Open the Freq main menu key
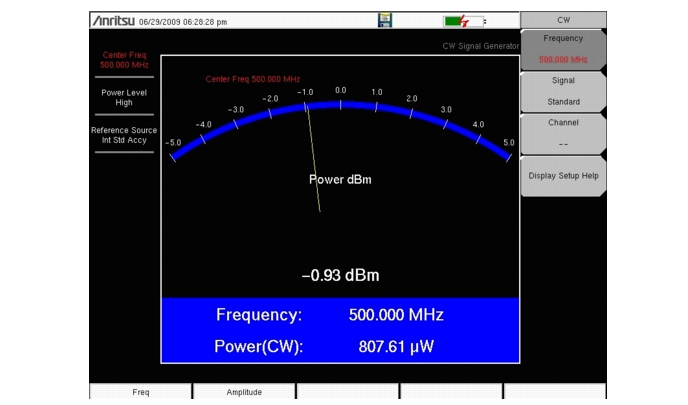The width and height of the screenshot is (688, 405). coord(140,392)
